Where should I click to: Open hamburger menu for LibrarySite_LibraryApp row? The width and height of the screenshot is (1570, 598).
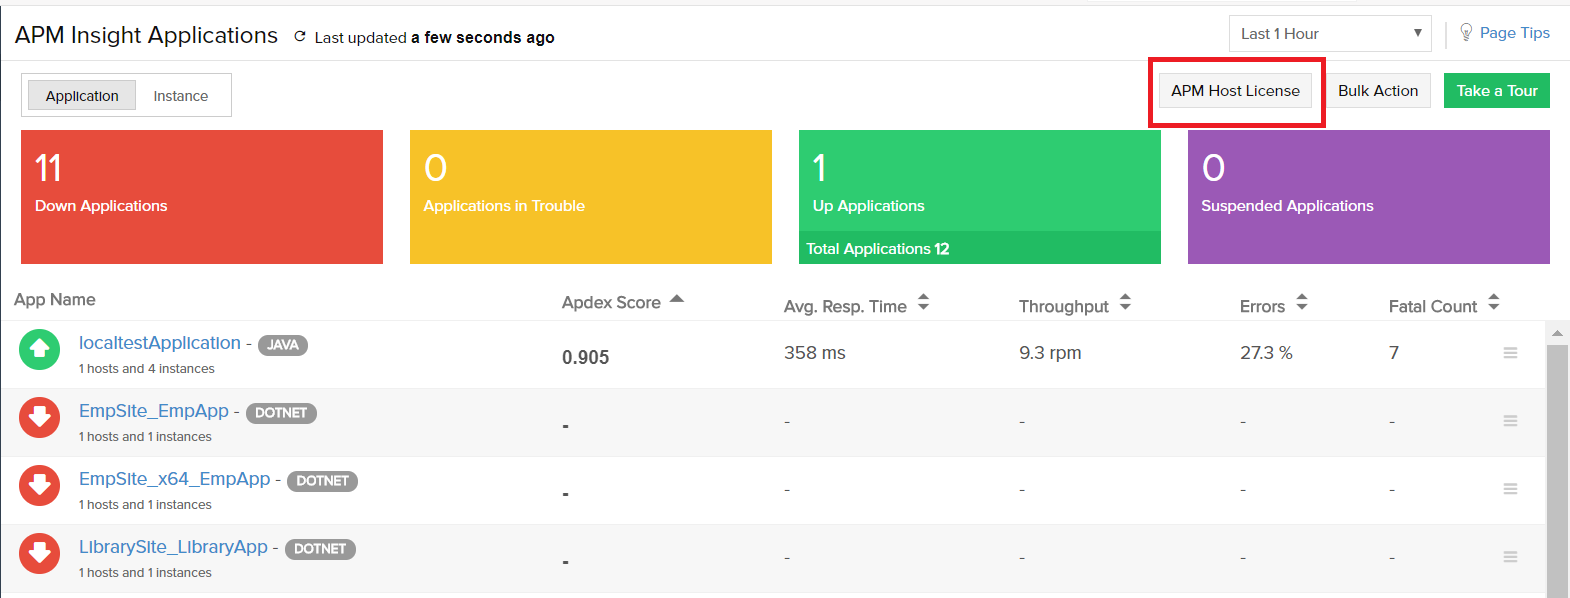click(x=1510, y=557)
